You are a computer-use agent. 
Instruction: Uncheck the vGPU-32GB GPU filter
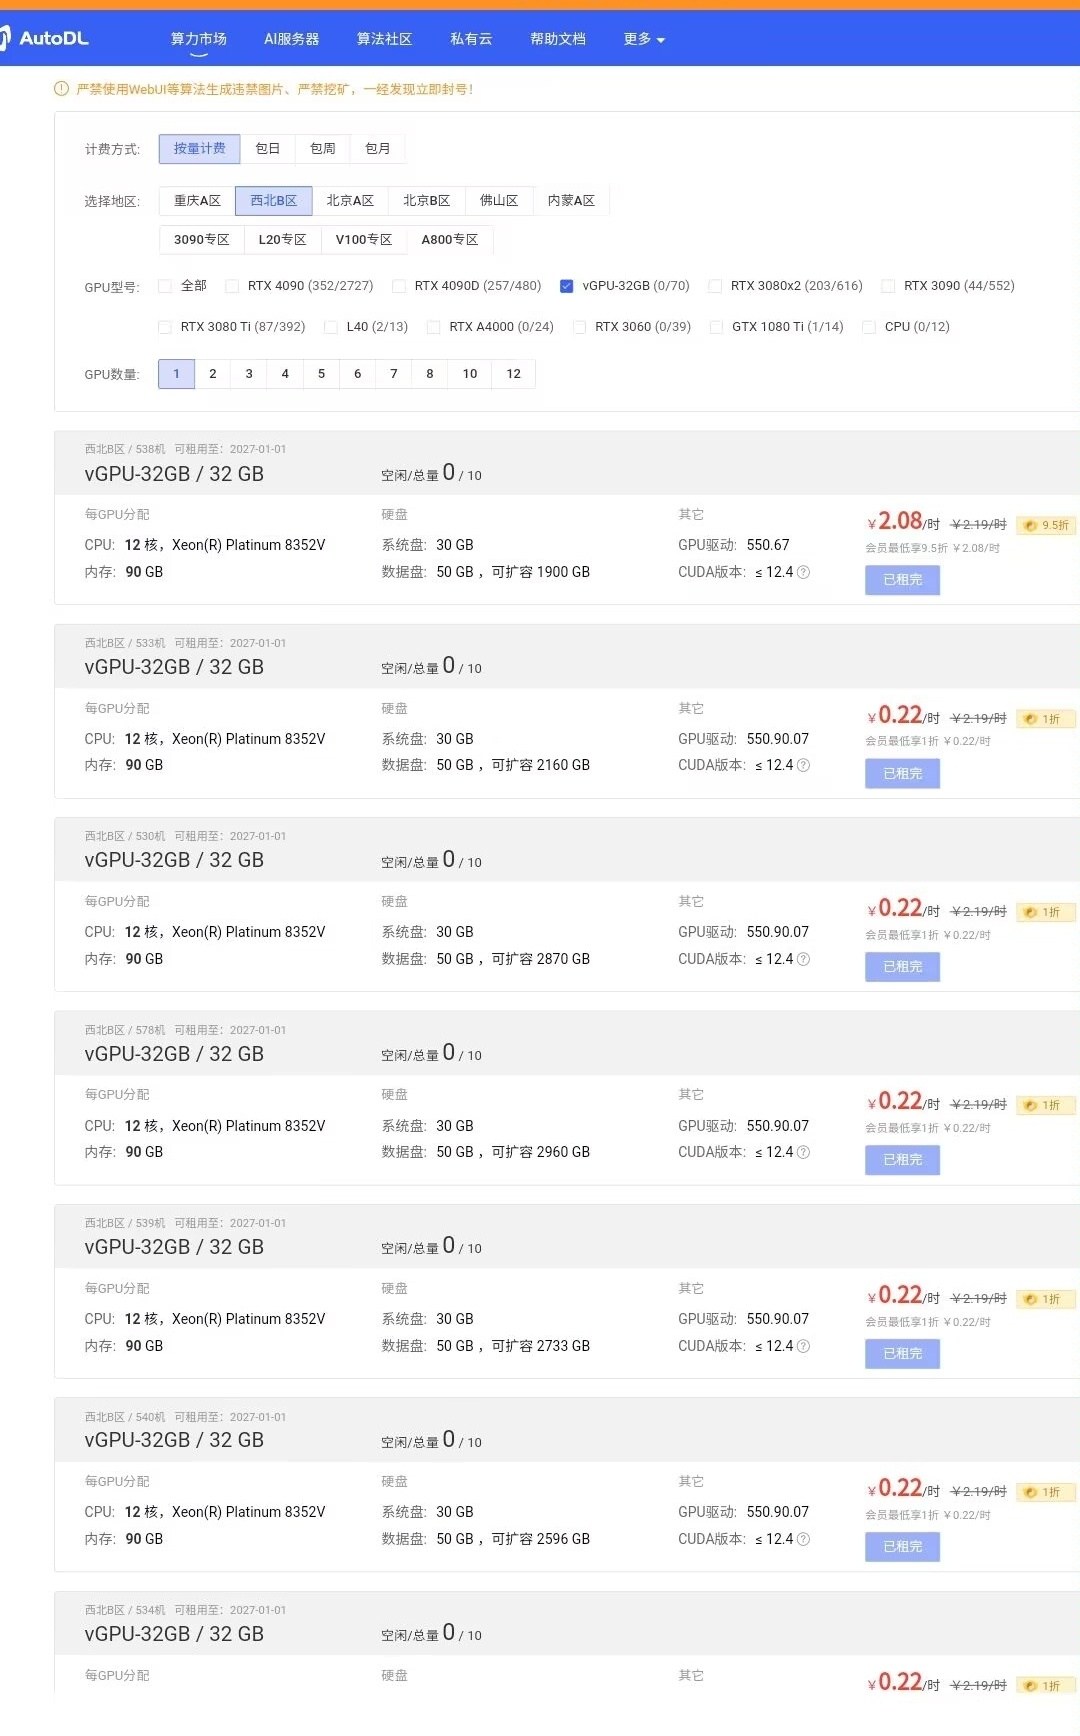(567, 286)
